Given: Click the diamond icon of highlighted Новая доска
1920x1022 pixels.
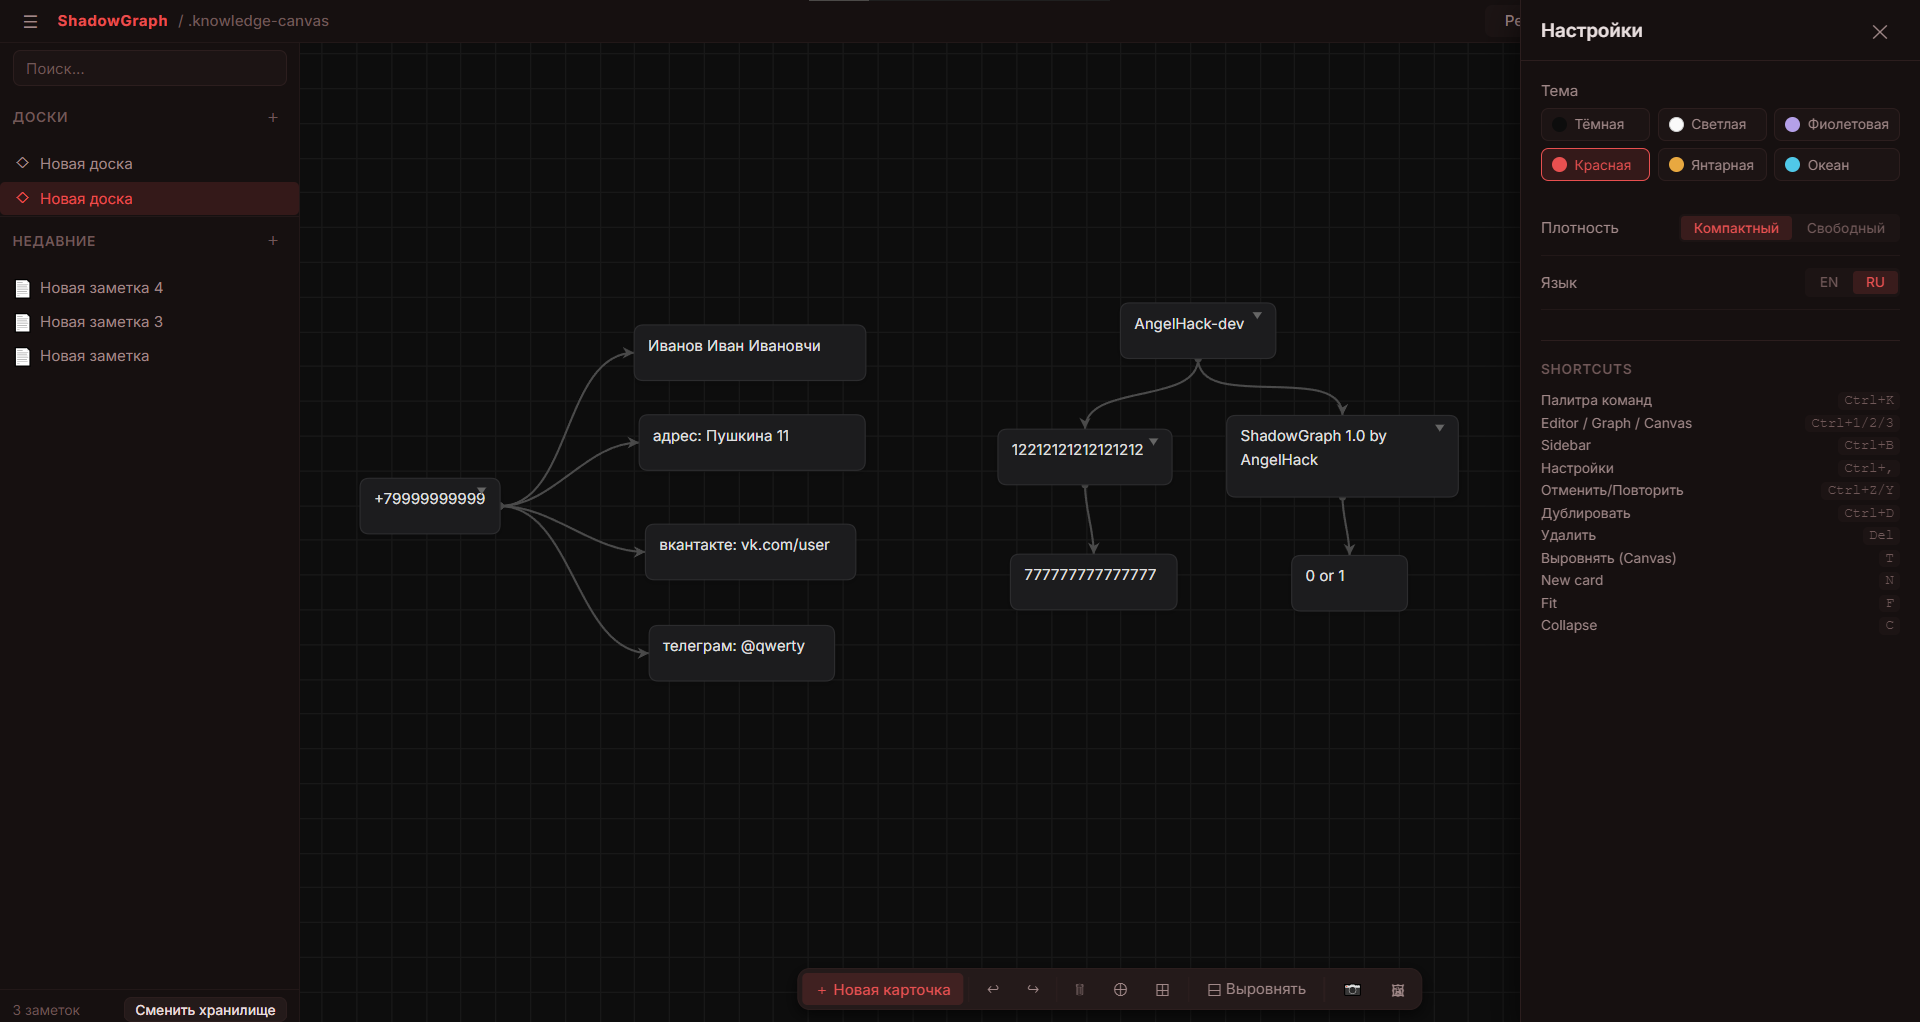Looking at the screenshot, I should point(23,197).
